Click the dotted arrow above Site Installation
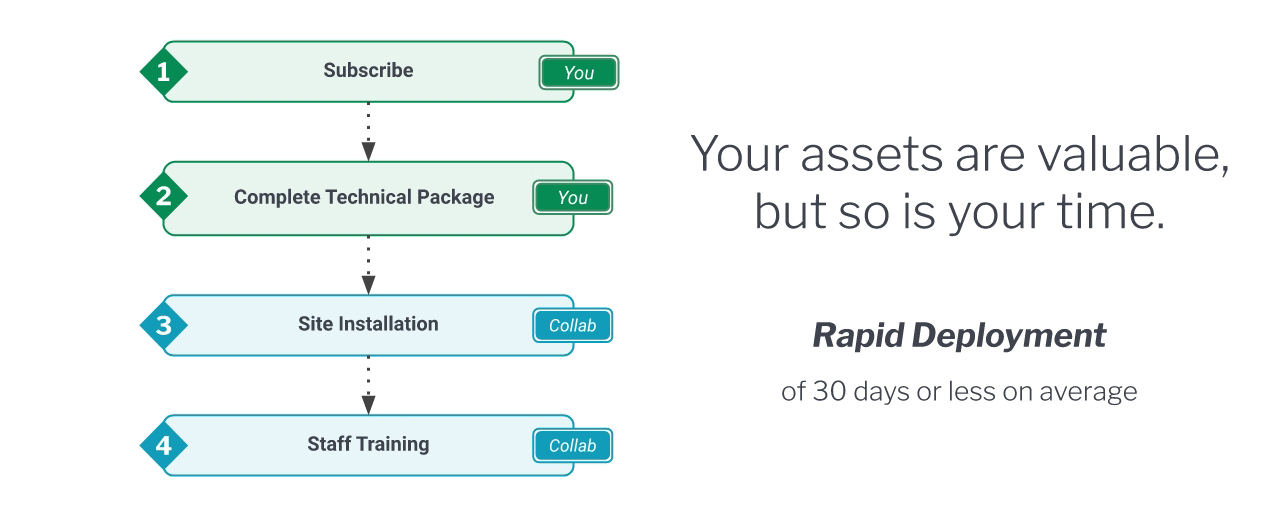The height and width of the screenshot is (517, 1280). click(x=368, y=264)
